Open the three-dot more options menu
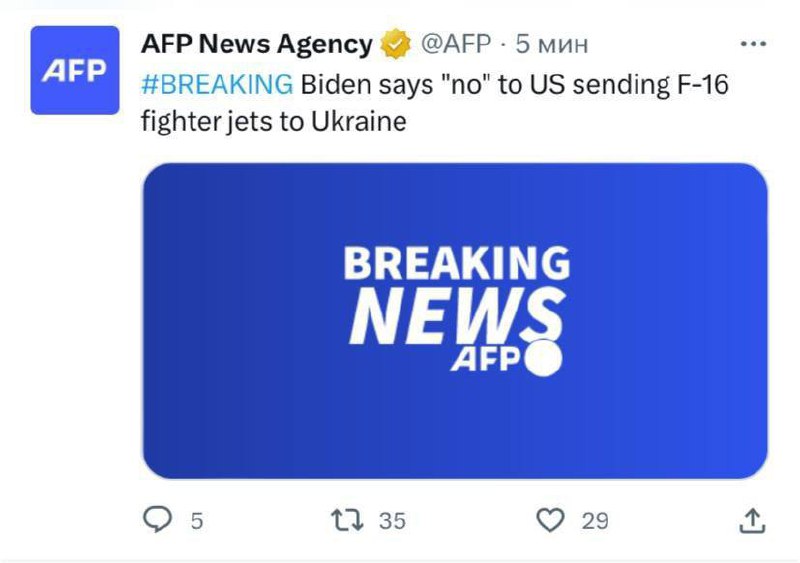 click(752, 45)
